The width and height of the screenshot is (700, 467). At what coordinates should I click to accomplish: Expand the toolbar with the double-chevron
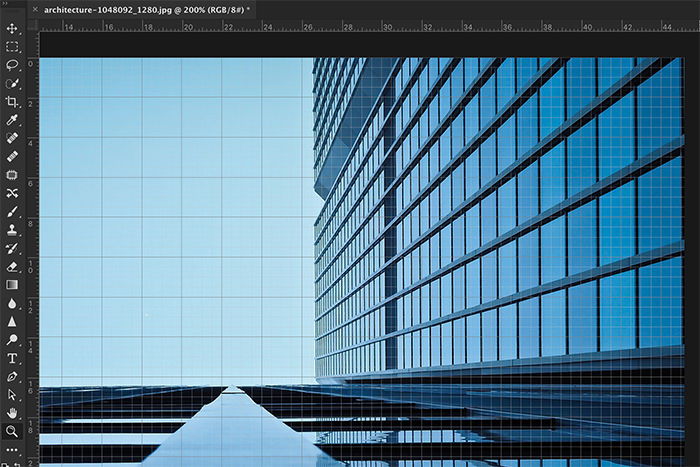pos(3,2)
